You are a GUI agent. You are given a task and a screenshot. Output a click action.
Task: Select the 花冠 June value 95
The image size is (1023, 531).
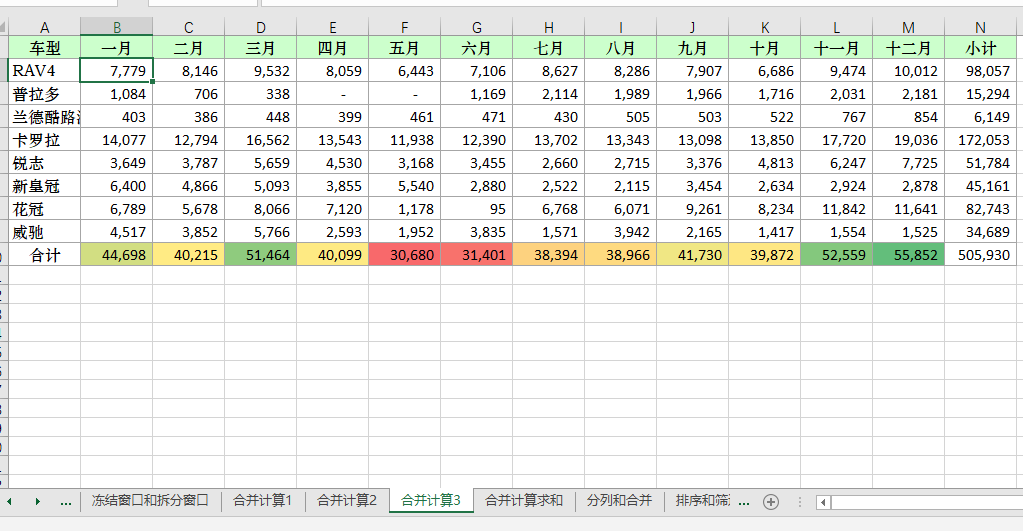tap(477, 209)
